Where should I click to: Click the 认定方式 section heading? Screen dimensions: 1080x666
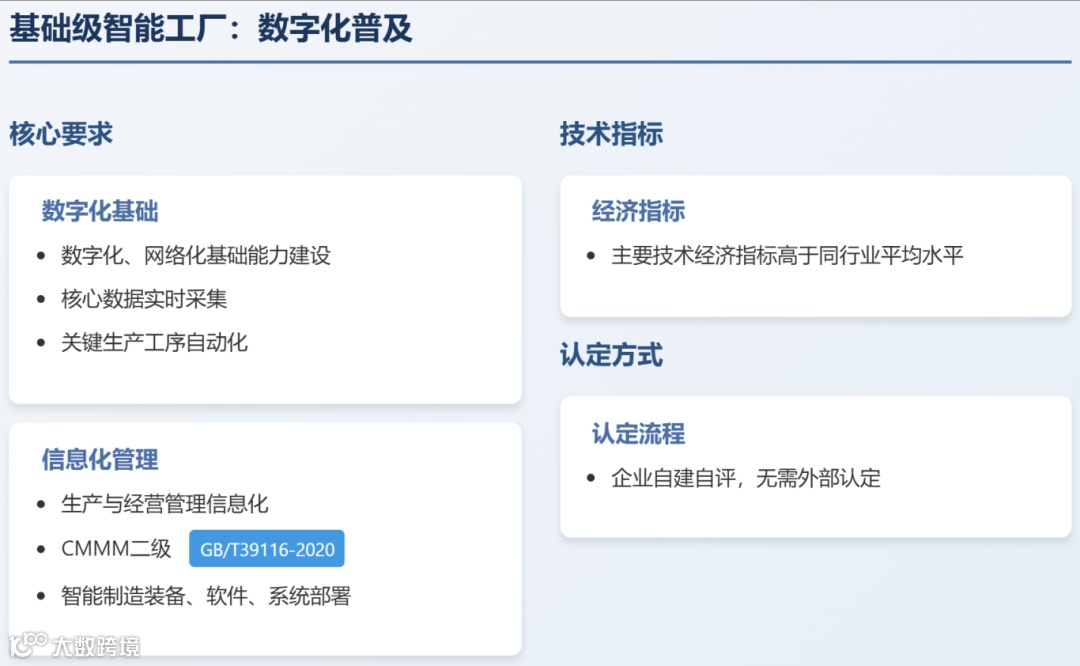(612, 355)
